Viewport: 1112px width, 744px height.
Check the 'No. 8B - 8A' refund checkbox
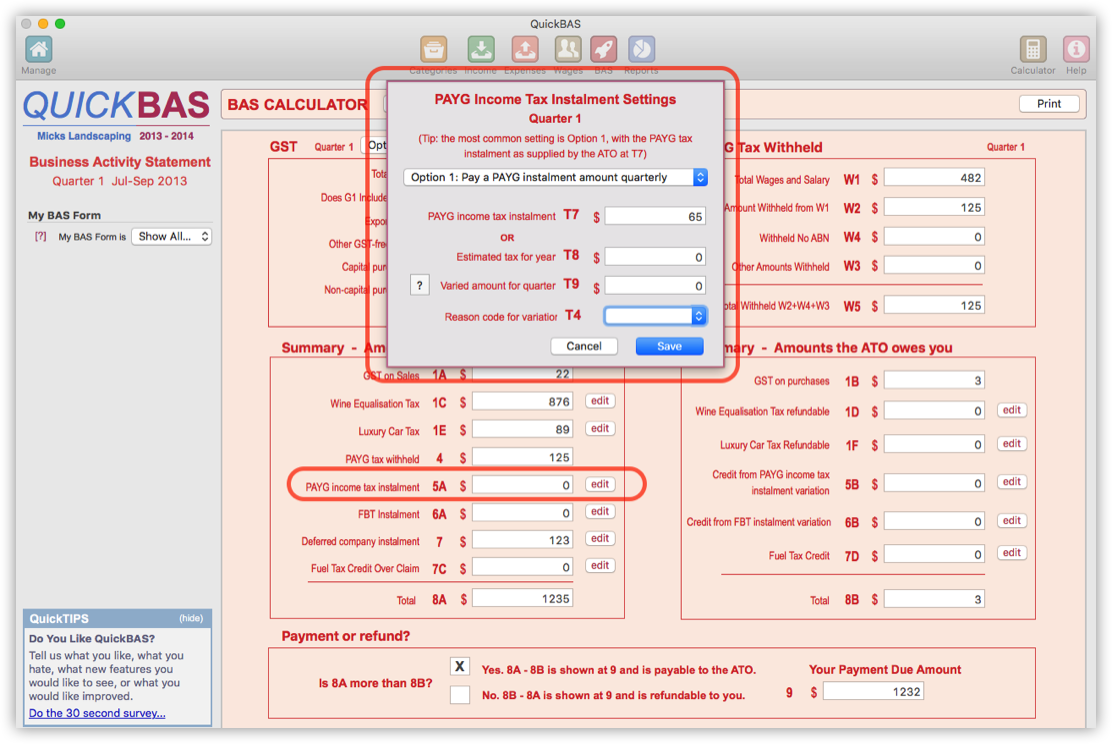pyautogui.click(x=460, y=694)
